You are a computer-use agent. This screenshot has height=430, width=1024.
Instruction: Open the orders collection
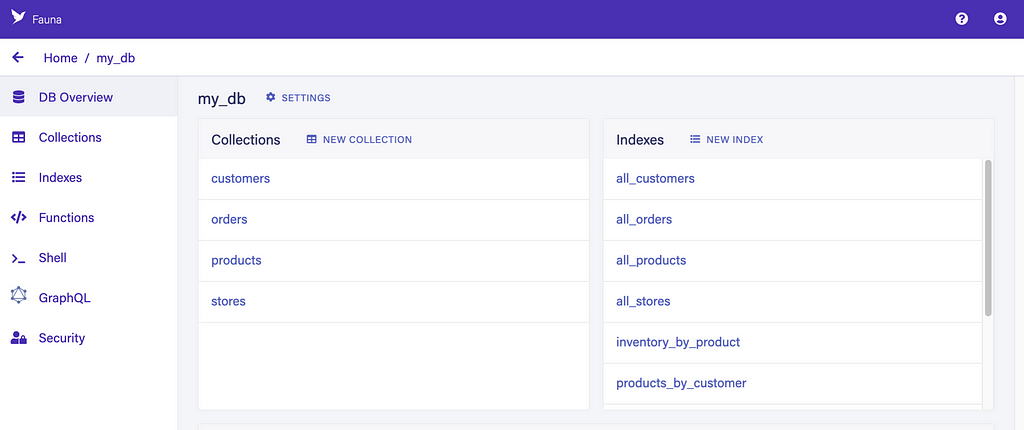[229, 219]
